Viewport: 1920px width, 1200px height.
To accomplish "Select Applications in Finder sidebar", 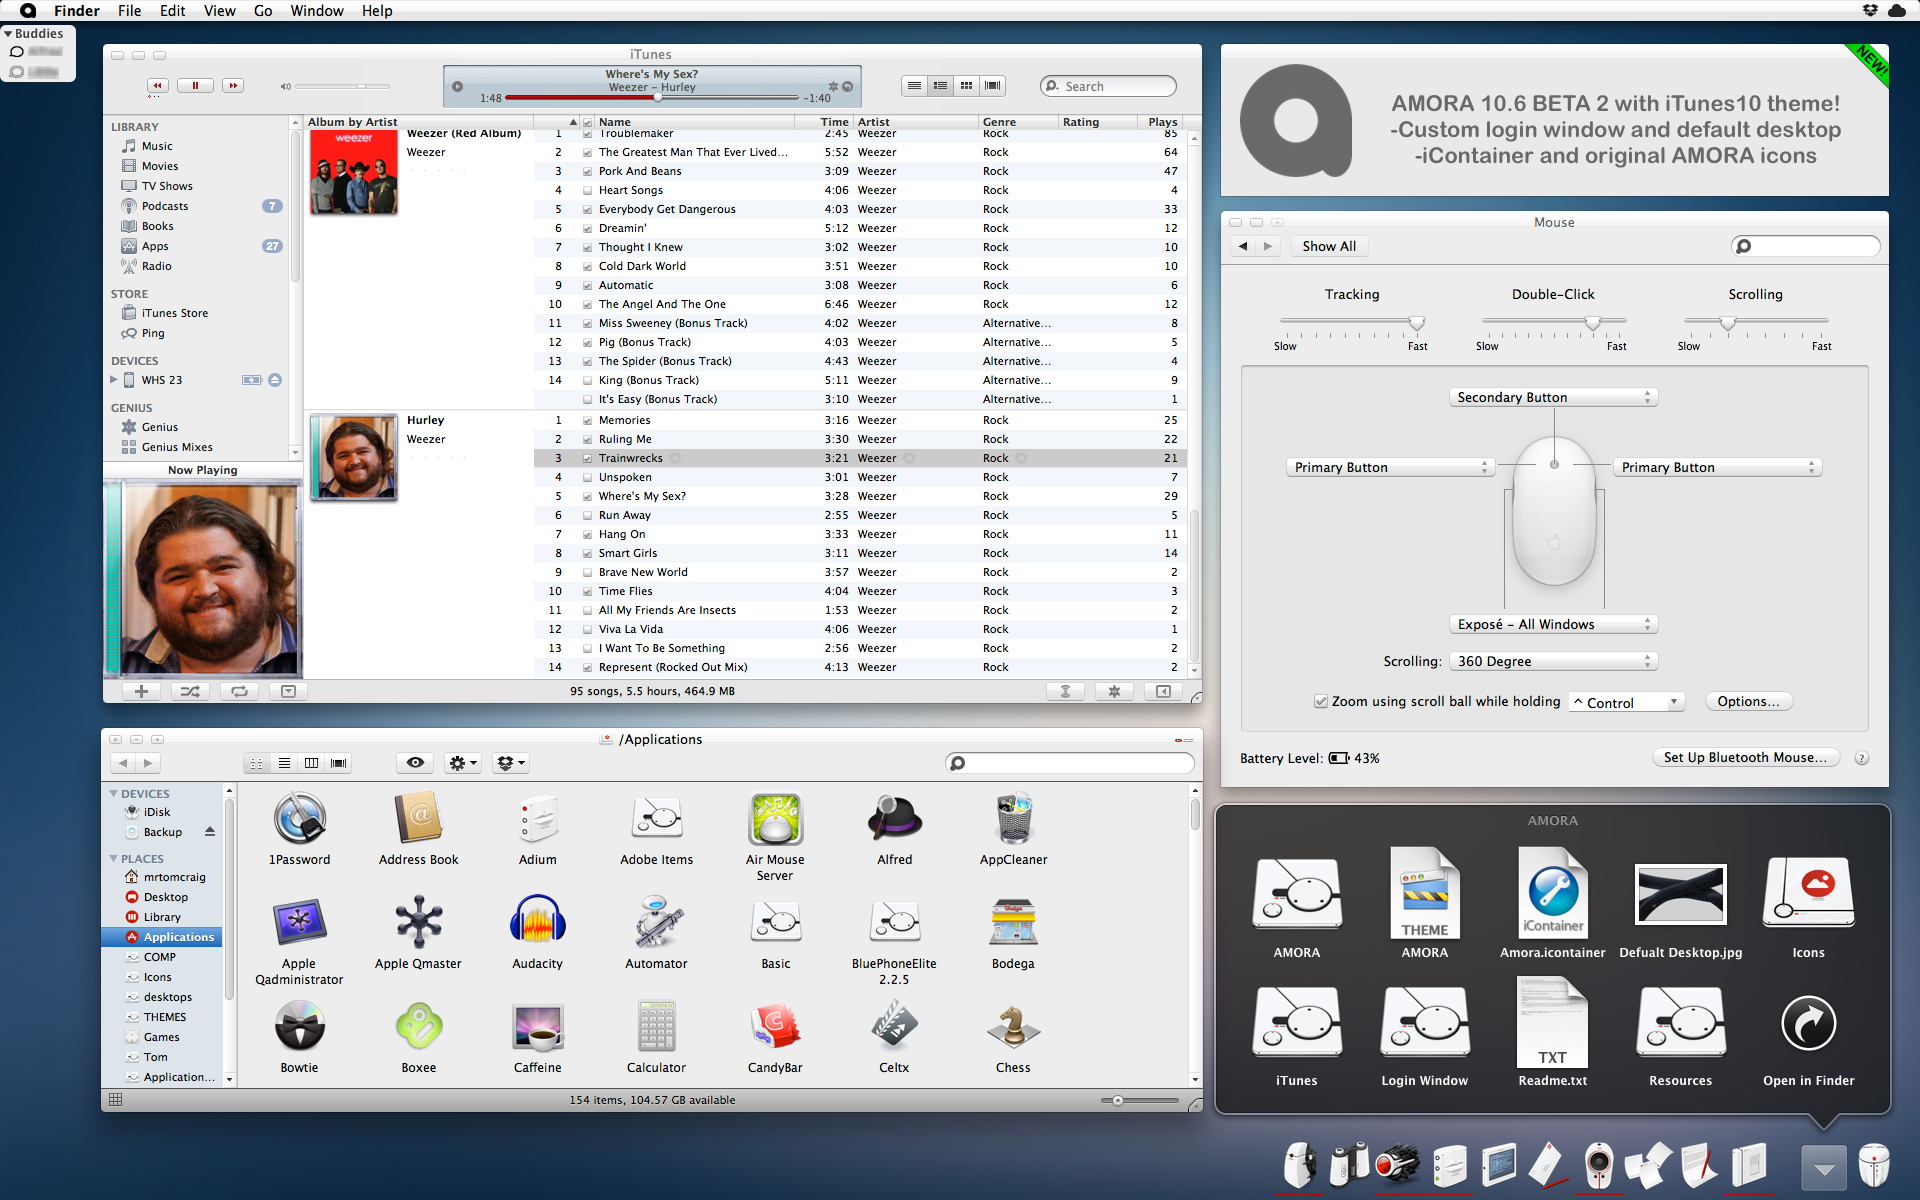I will point(162,937).
